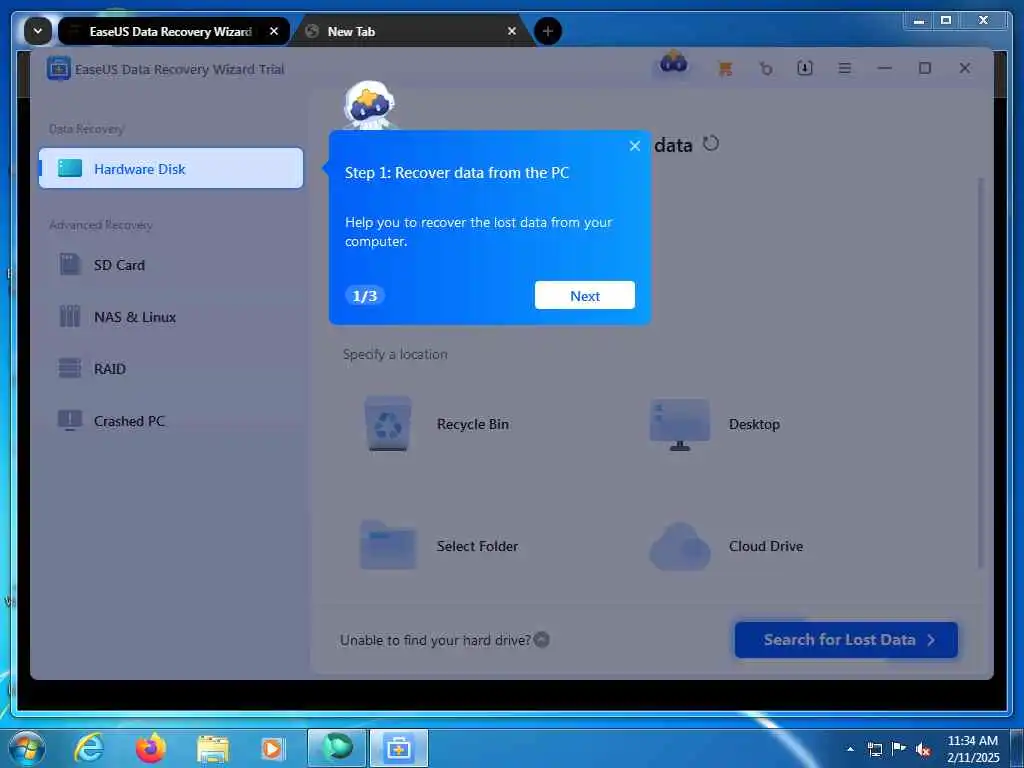Click the Crashed PC monitor icon
The image size is (1024, 768).
70,421
